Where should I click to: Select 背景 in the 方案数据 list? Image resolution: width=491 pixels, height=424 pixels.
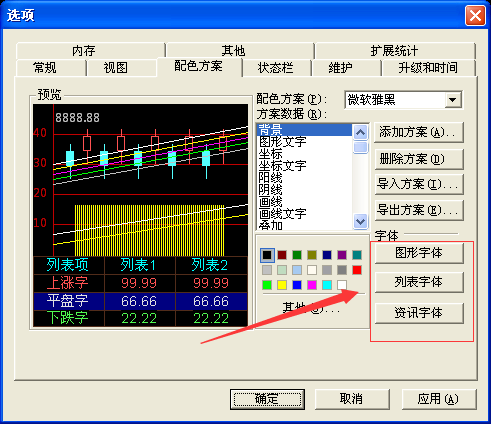305,130
